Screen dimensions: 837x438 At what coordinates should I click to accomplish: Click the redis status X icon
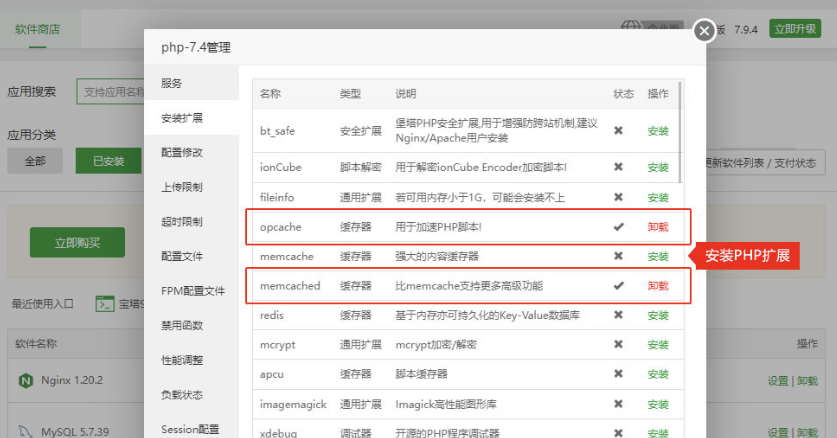point(618,315)
